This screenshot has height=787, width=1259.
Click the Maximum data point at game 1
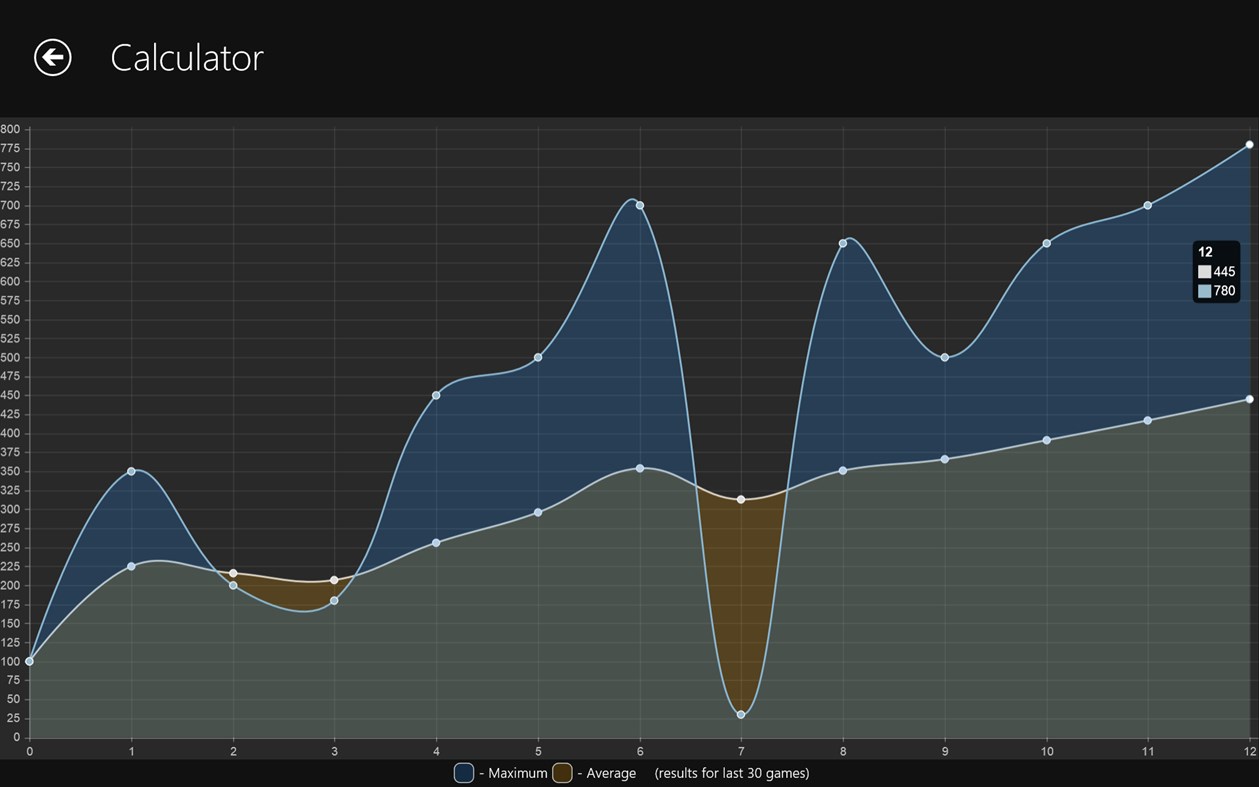[x=131, y=471]
